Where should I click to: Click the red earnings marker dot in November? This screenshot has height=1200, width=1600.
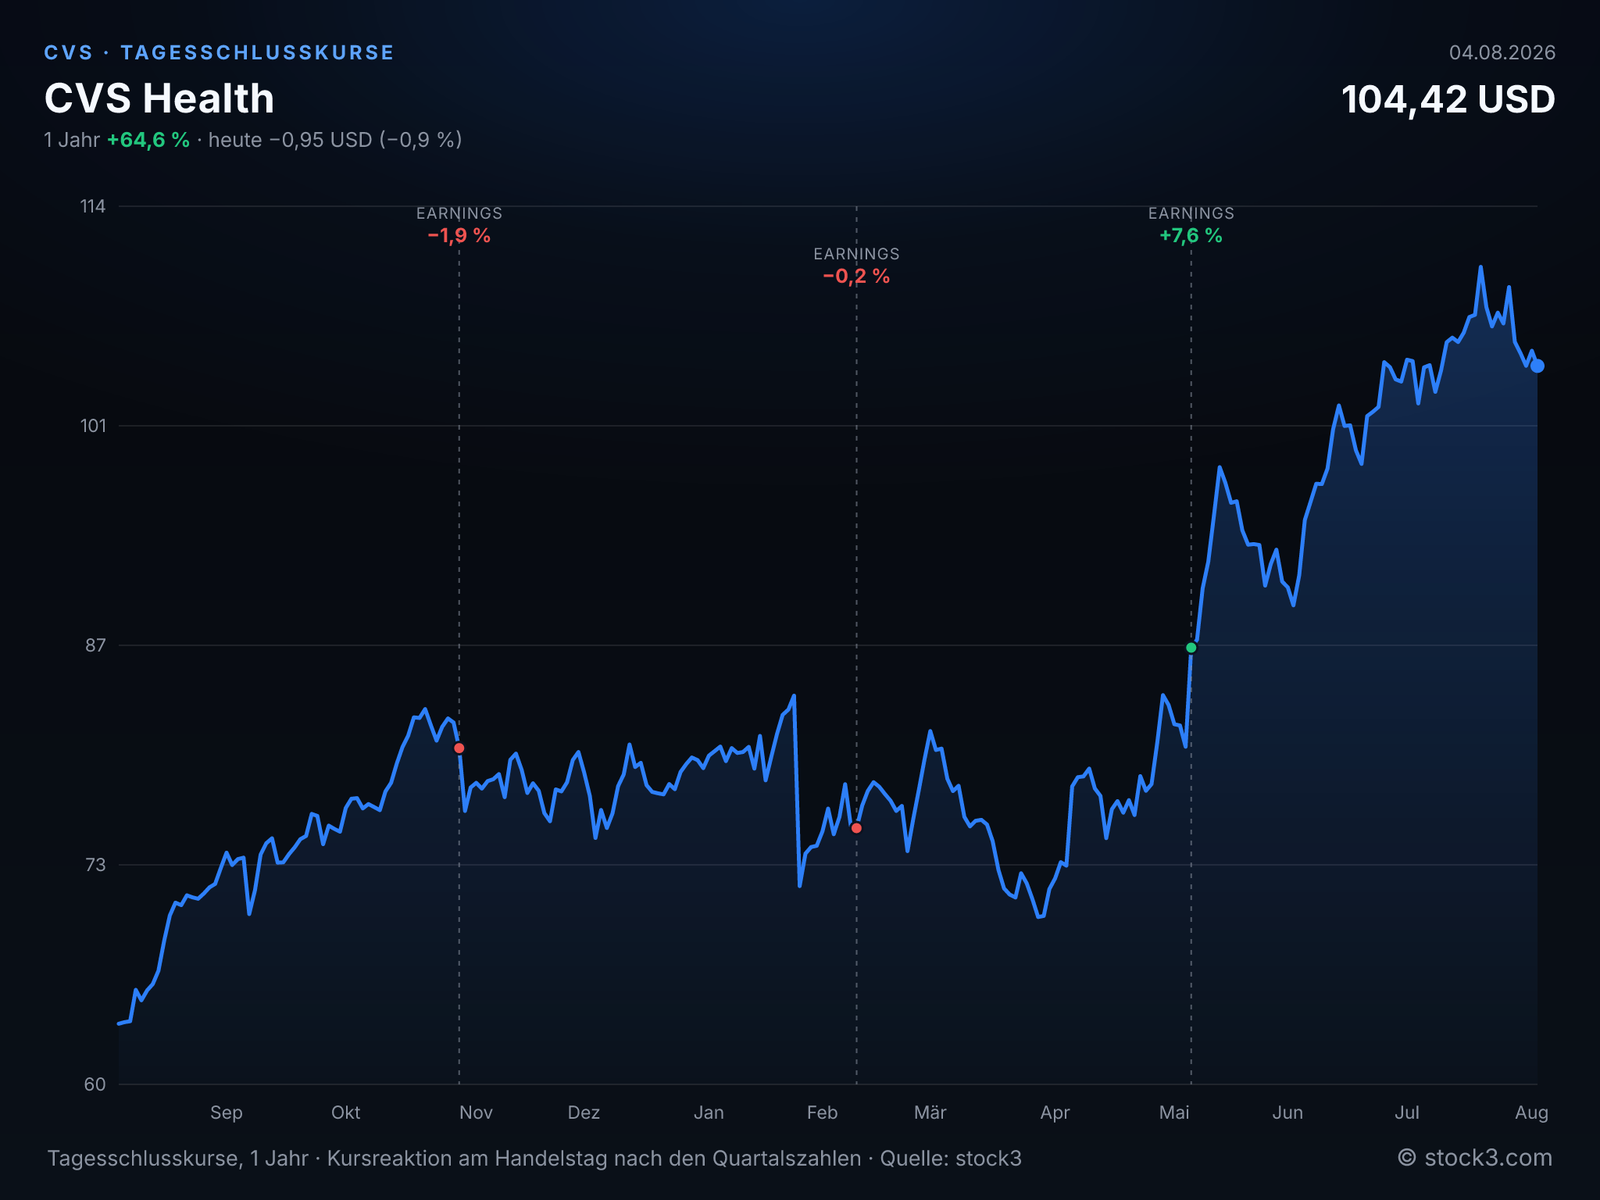(459, 748)
